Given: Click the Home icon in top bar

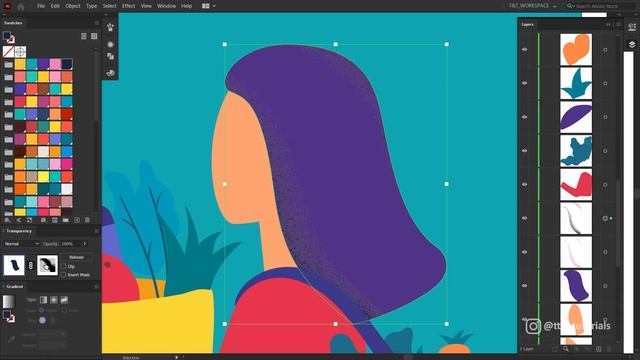Looking at the screenshot, I should point(21,6).
